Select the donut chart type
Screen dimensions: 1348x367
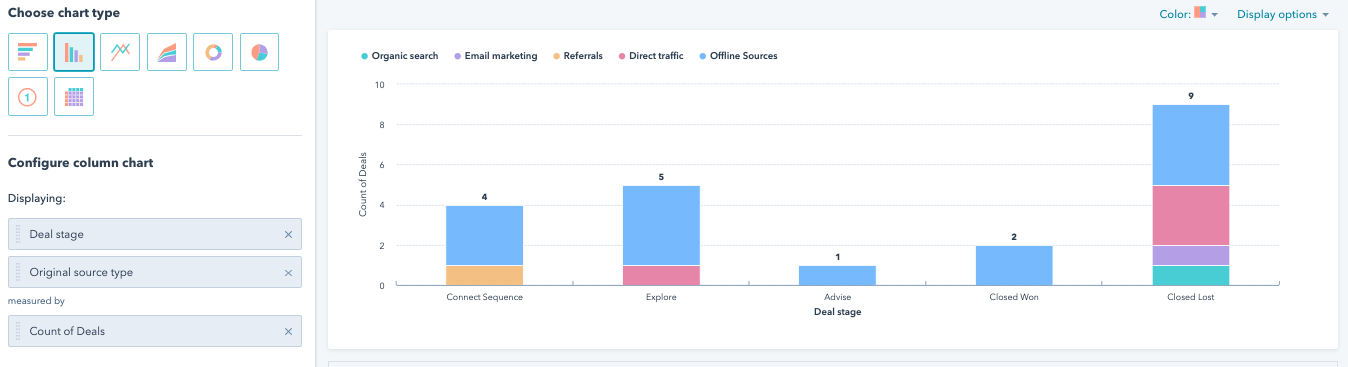(x=213, y=52)
